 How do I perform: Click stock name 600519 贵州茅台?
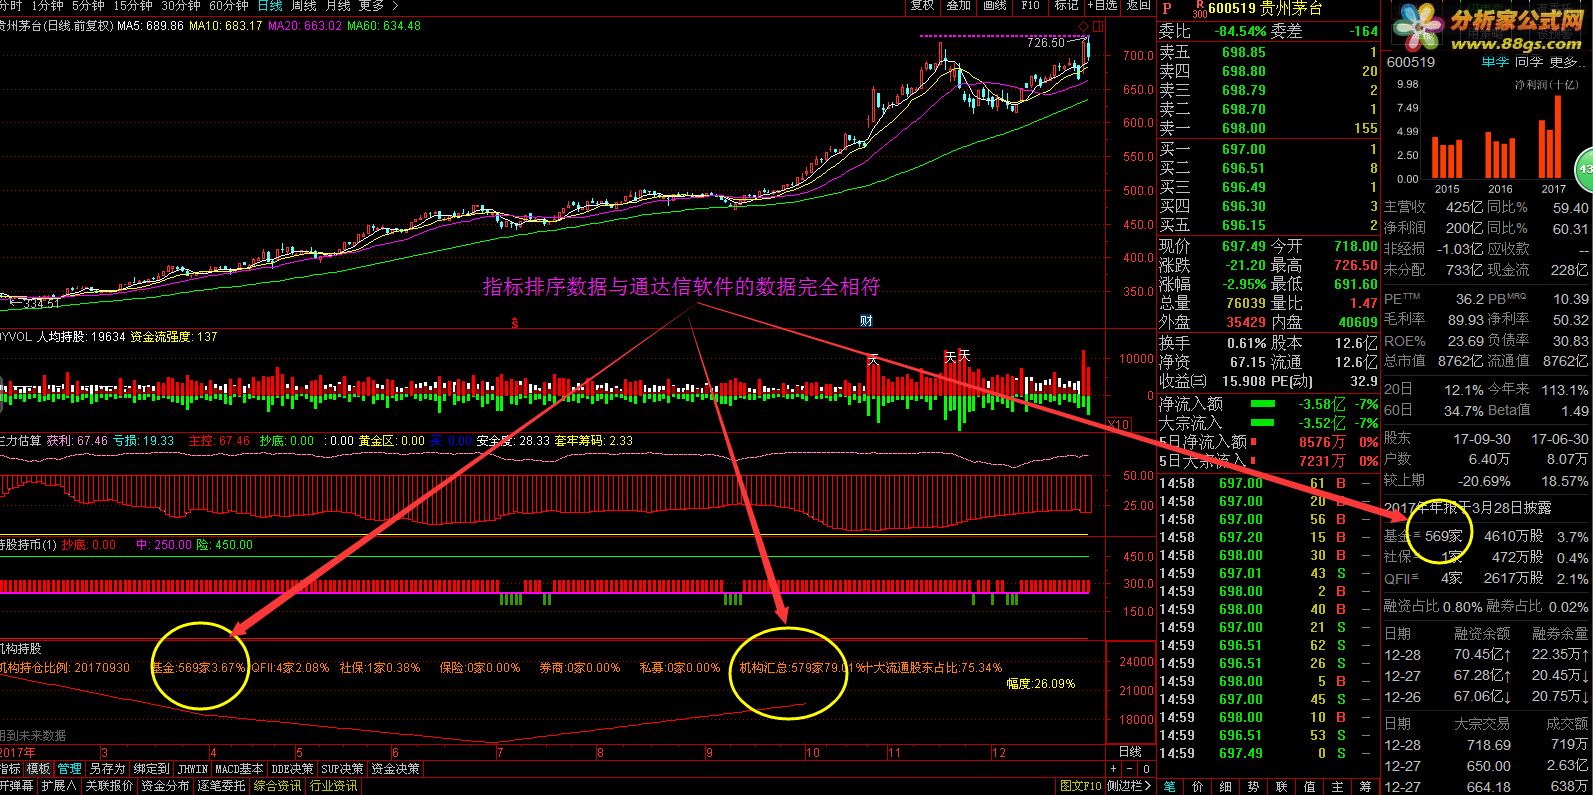pyautogui.click(x=1265, y=9)
